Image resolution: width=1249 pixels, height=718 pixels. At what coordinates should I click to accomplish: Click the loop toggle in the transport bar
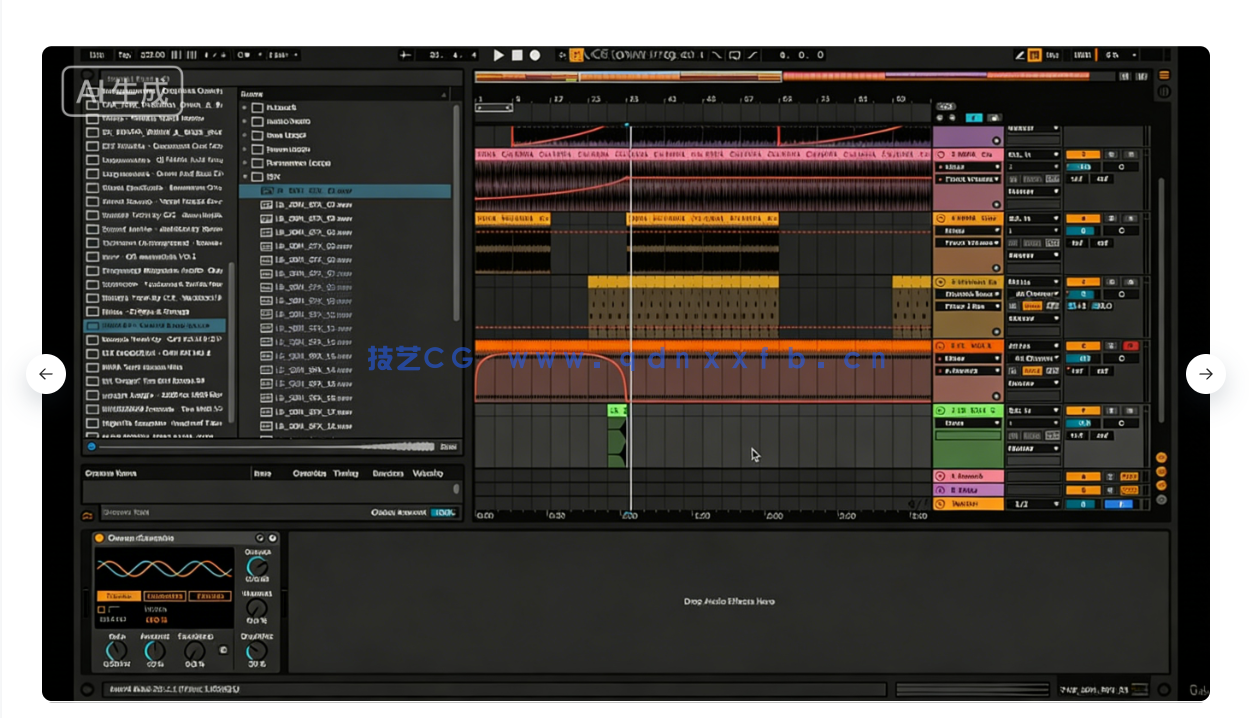click(x=733, y=55)
